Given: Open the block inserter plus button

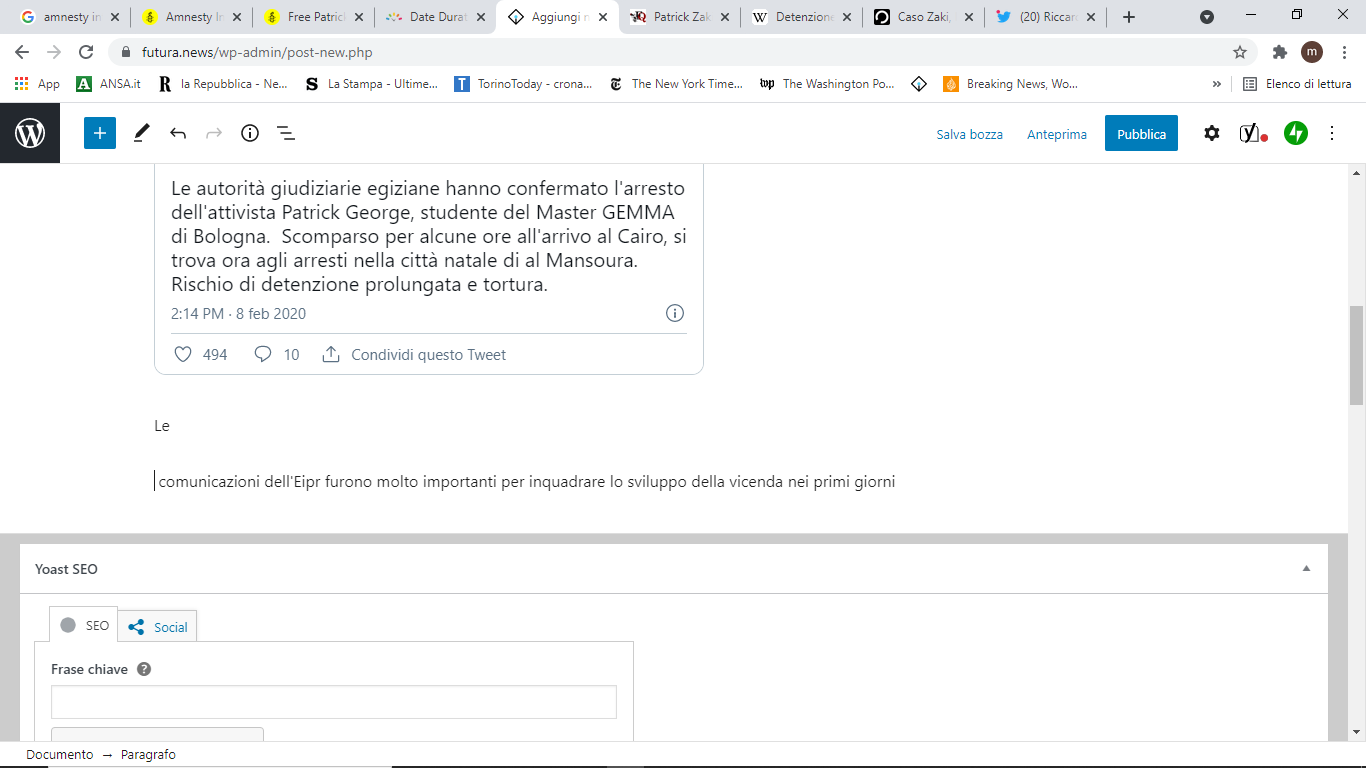Looking at the screenshot, I should (100, 133).
